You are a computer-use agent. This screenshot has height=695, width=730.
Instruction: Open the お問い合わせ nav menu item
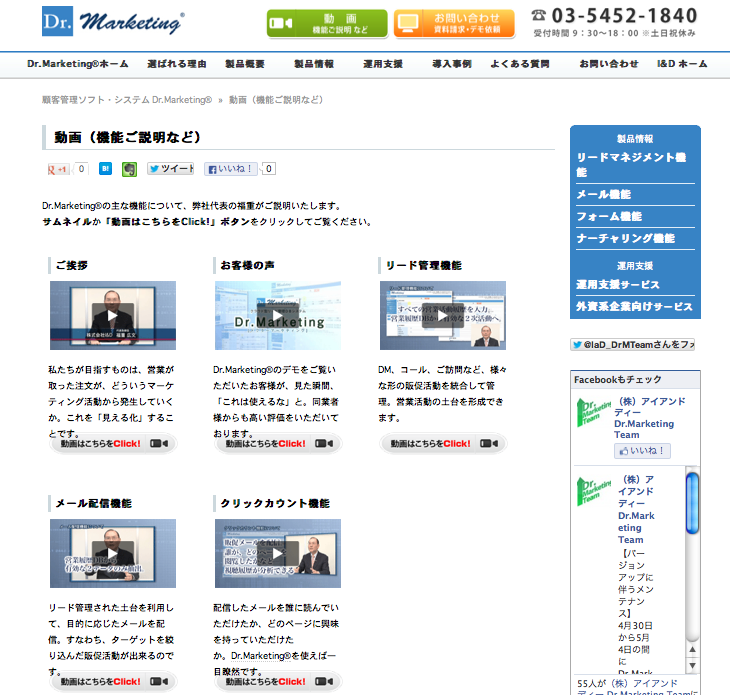click(x=608, y=64)
